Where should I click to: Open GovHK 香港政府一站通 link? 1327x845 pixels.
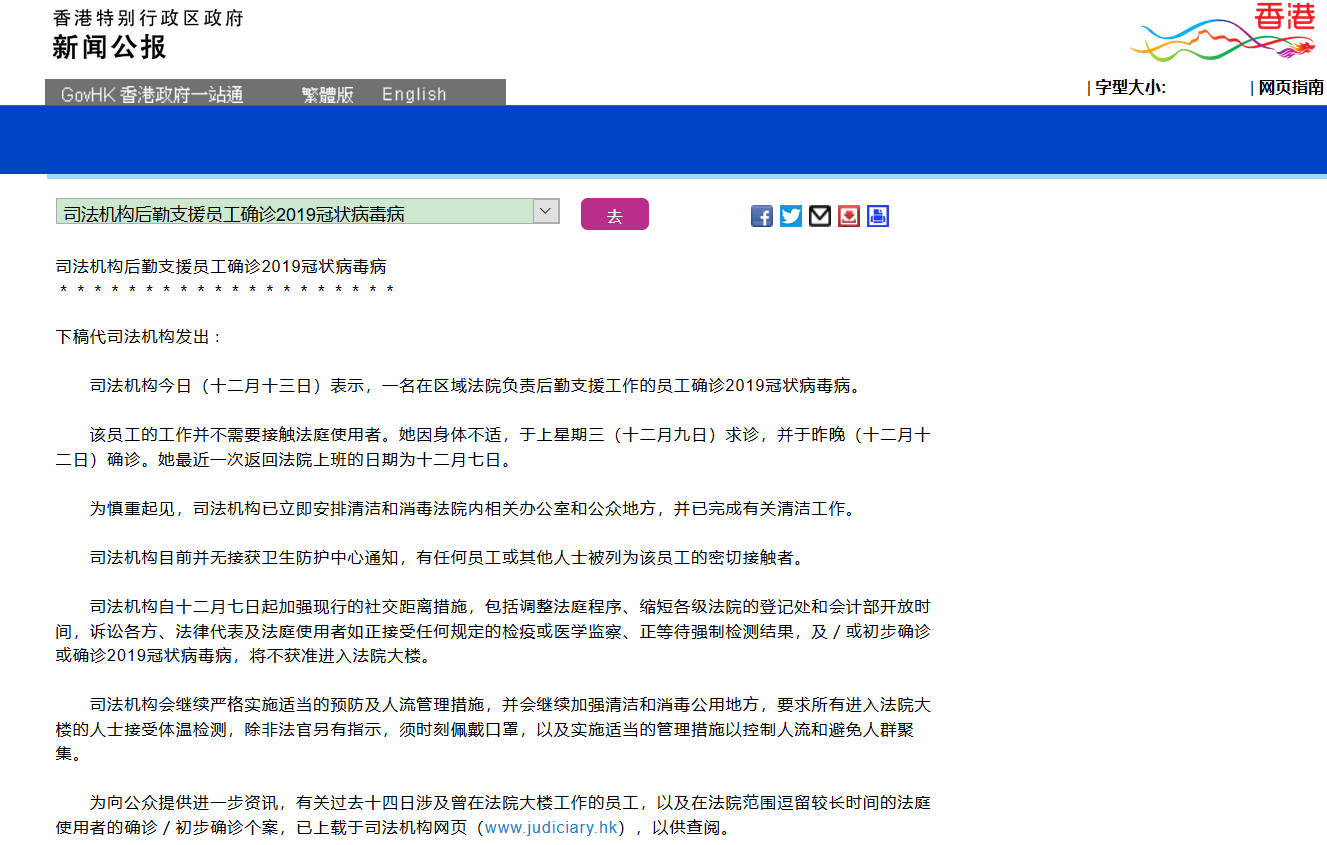[152, 94]
